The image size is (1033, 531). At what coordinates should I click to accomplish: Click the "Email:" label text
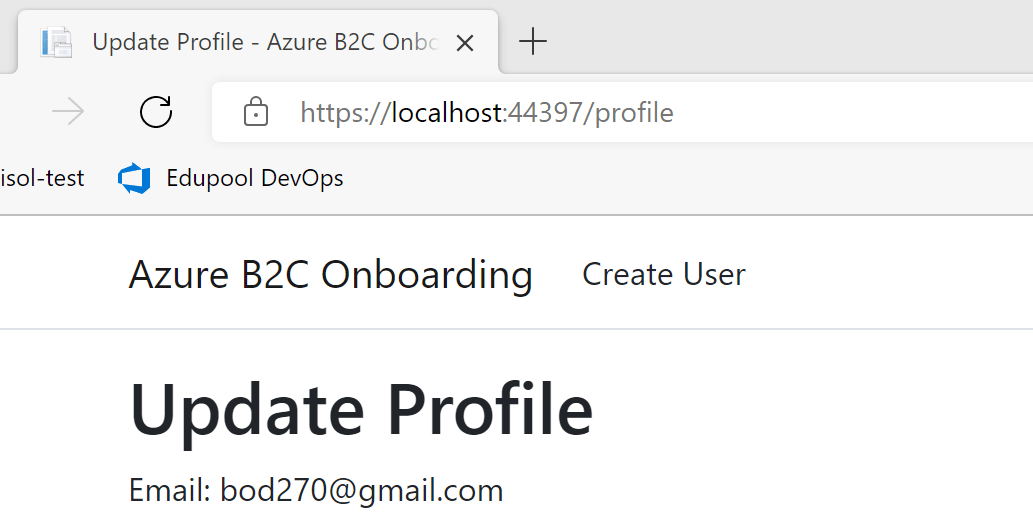point(170,491)
